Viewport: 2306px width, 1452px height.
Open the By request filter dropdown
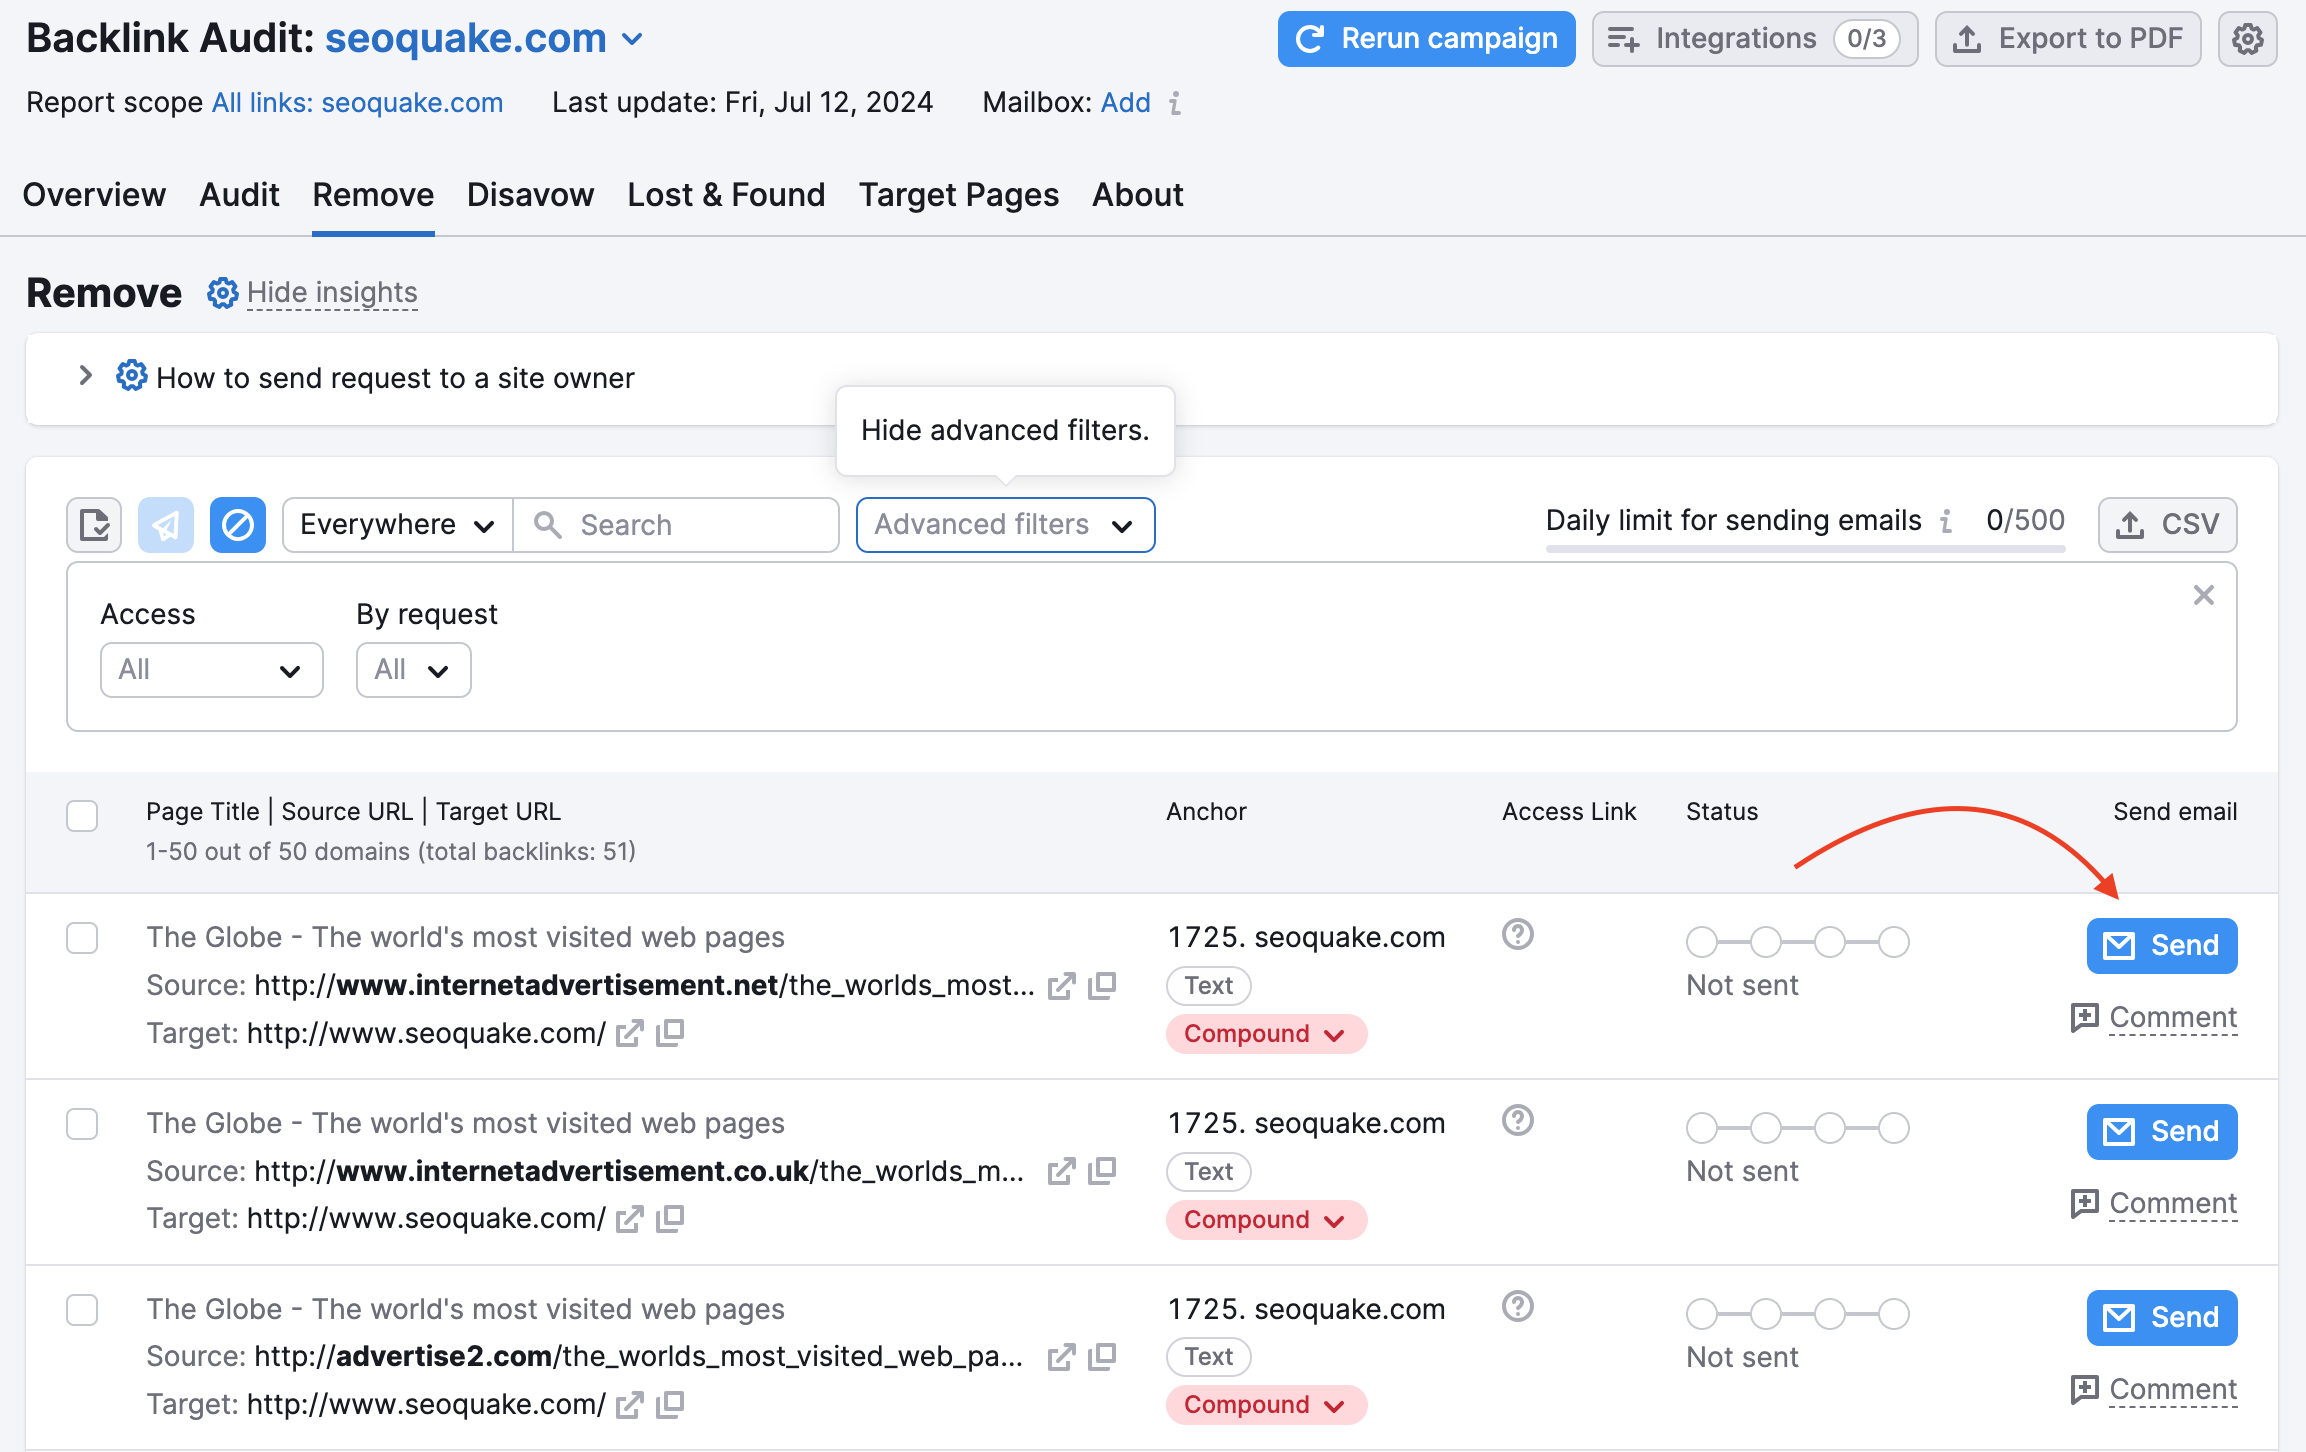pos(413,670)
